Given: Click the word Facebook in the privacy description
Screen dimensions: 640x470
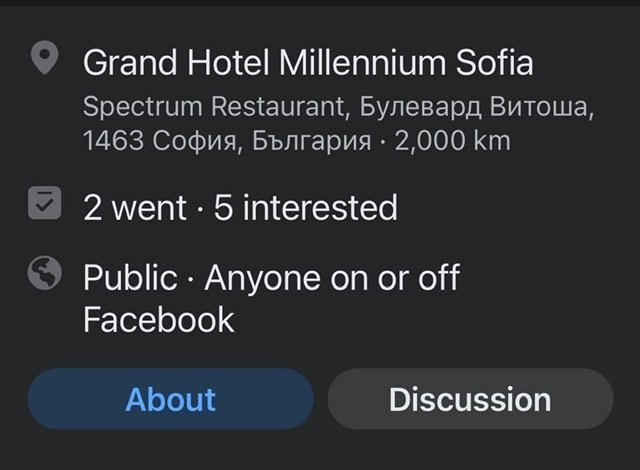Looking at the screenshot, I should [158, 320].
